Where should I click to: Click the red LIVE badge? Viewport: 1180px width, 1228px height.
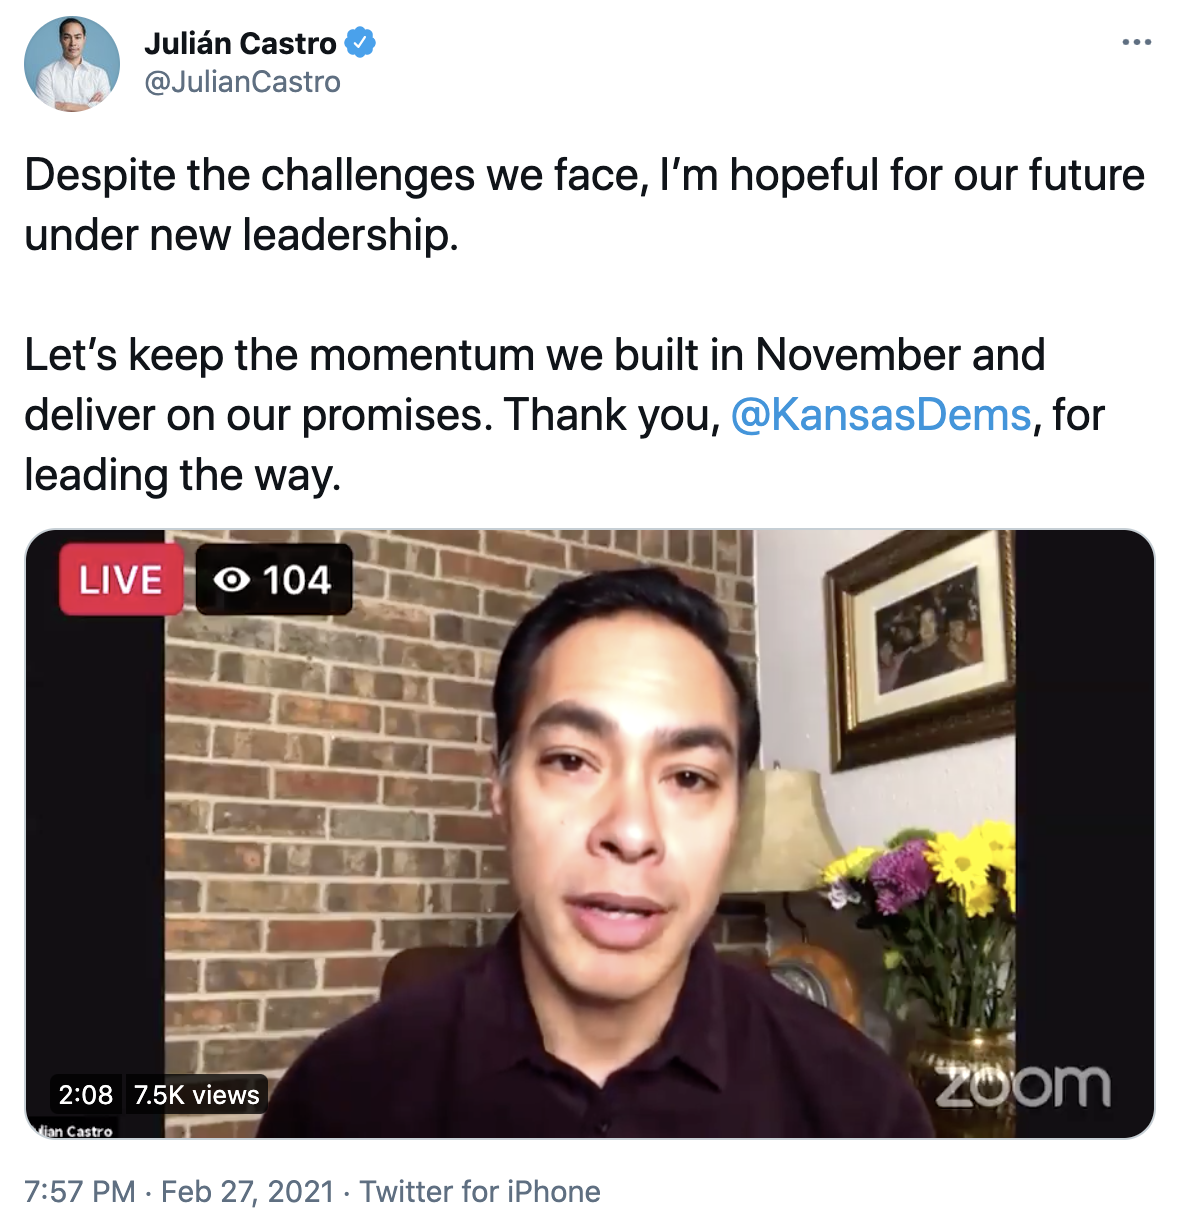tap(120, 580)
